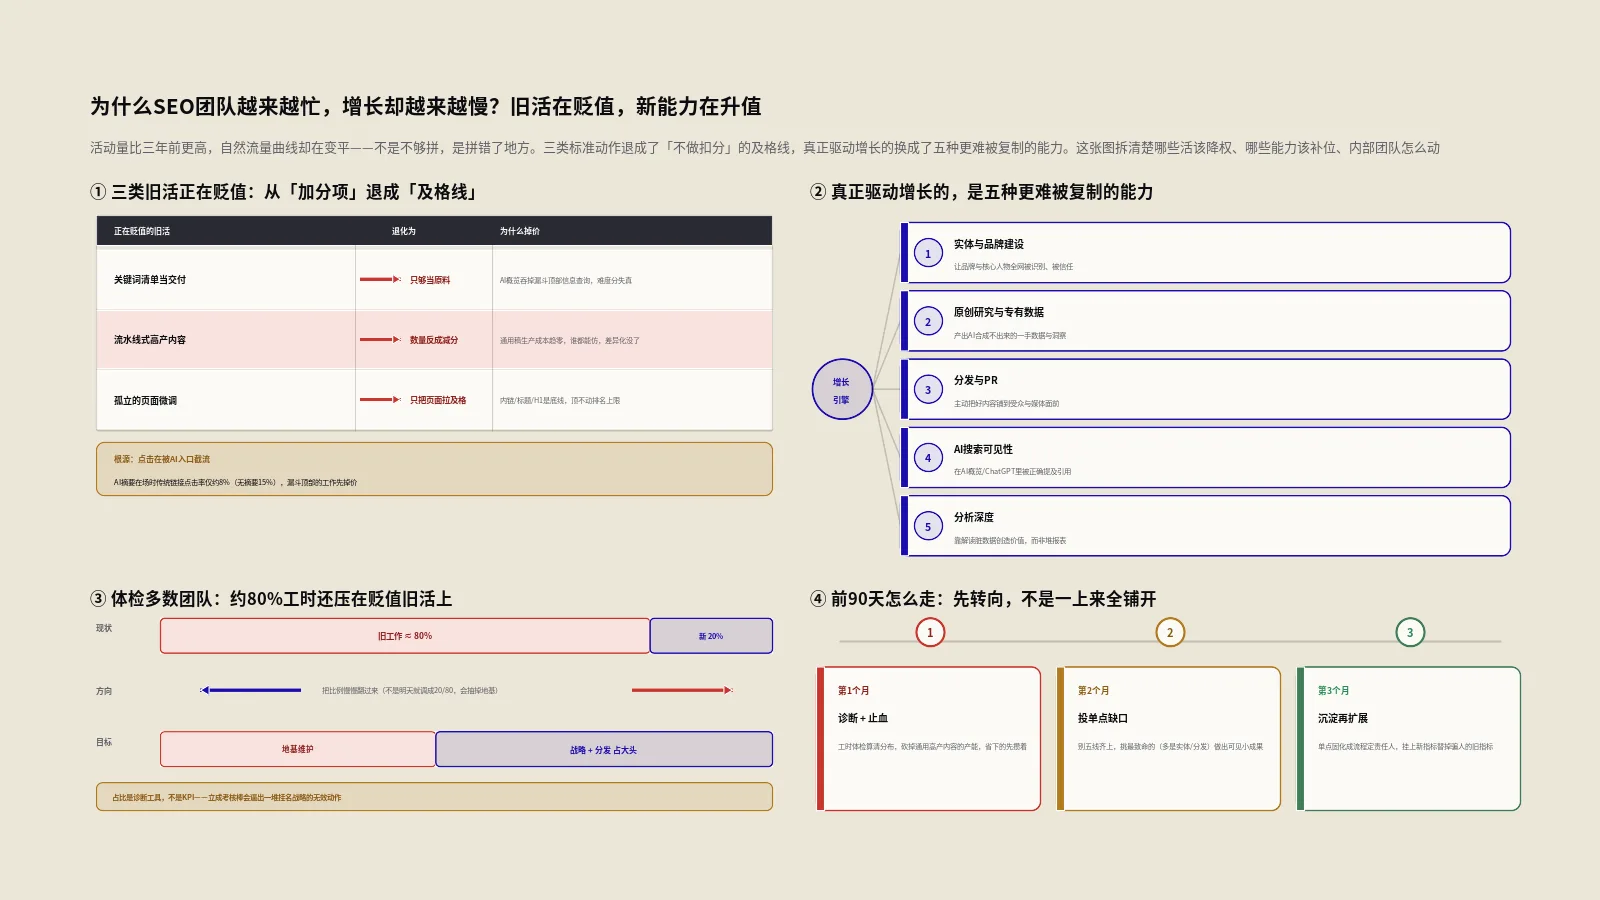
Task: Click red arrow before 只够当原料
Action: tap(380, 280)
